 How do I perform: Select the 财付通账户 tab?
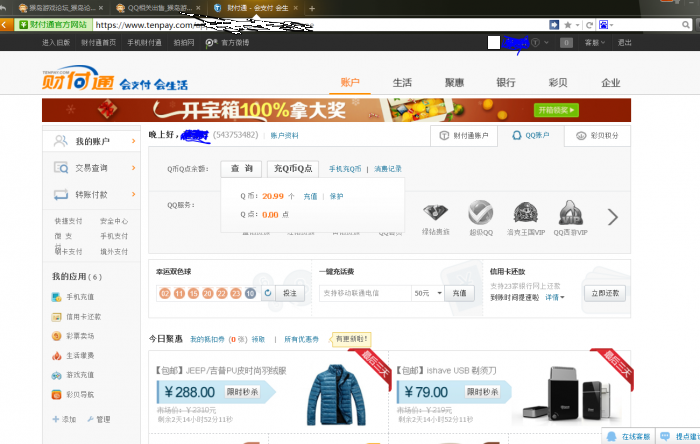464,136
